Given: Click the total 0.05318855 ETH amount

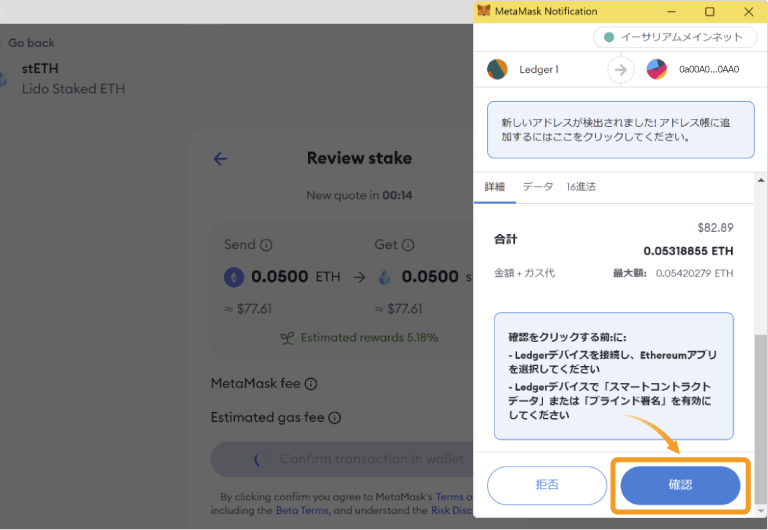Looking at the screenshot, I should pos(688,251).
